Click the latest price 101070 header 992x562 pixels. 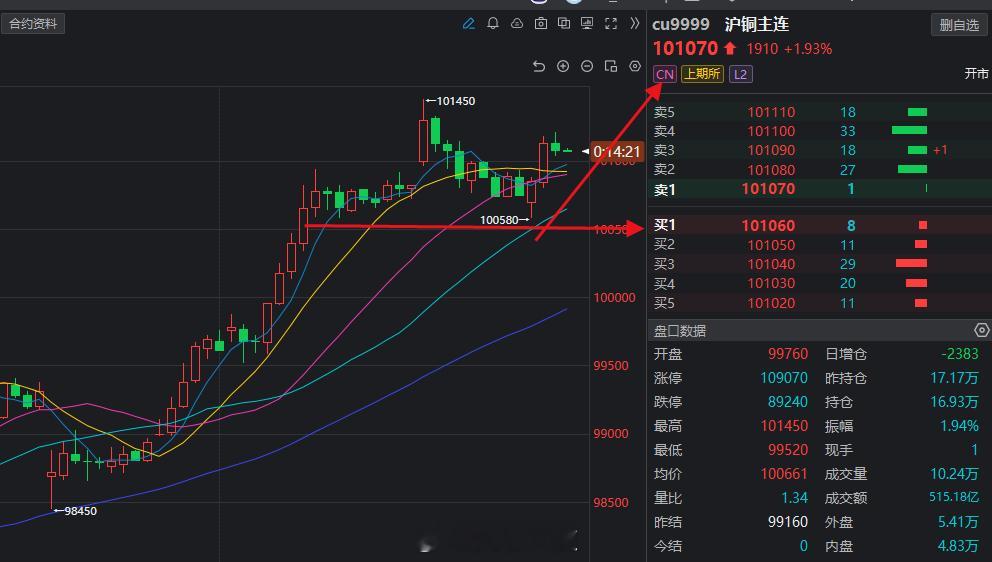(x=686, y=49)
